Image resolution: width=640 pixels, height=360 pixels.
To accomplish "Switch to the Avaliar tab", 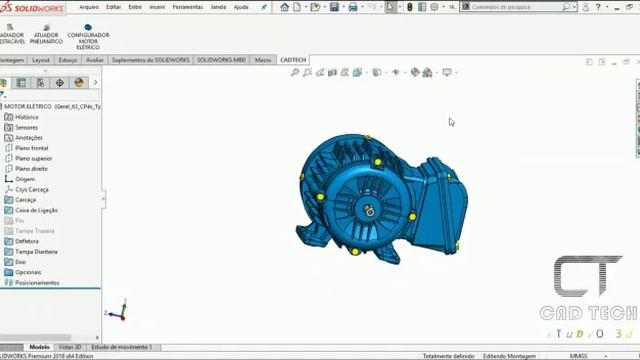I will point(95,60).
